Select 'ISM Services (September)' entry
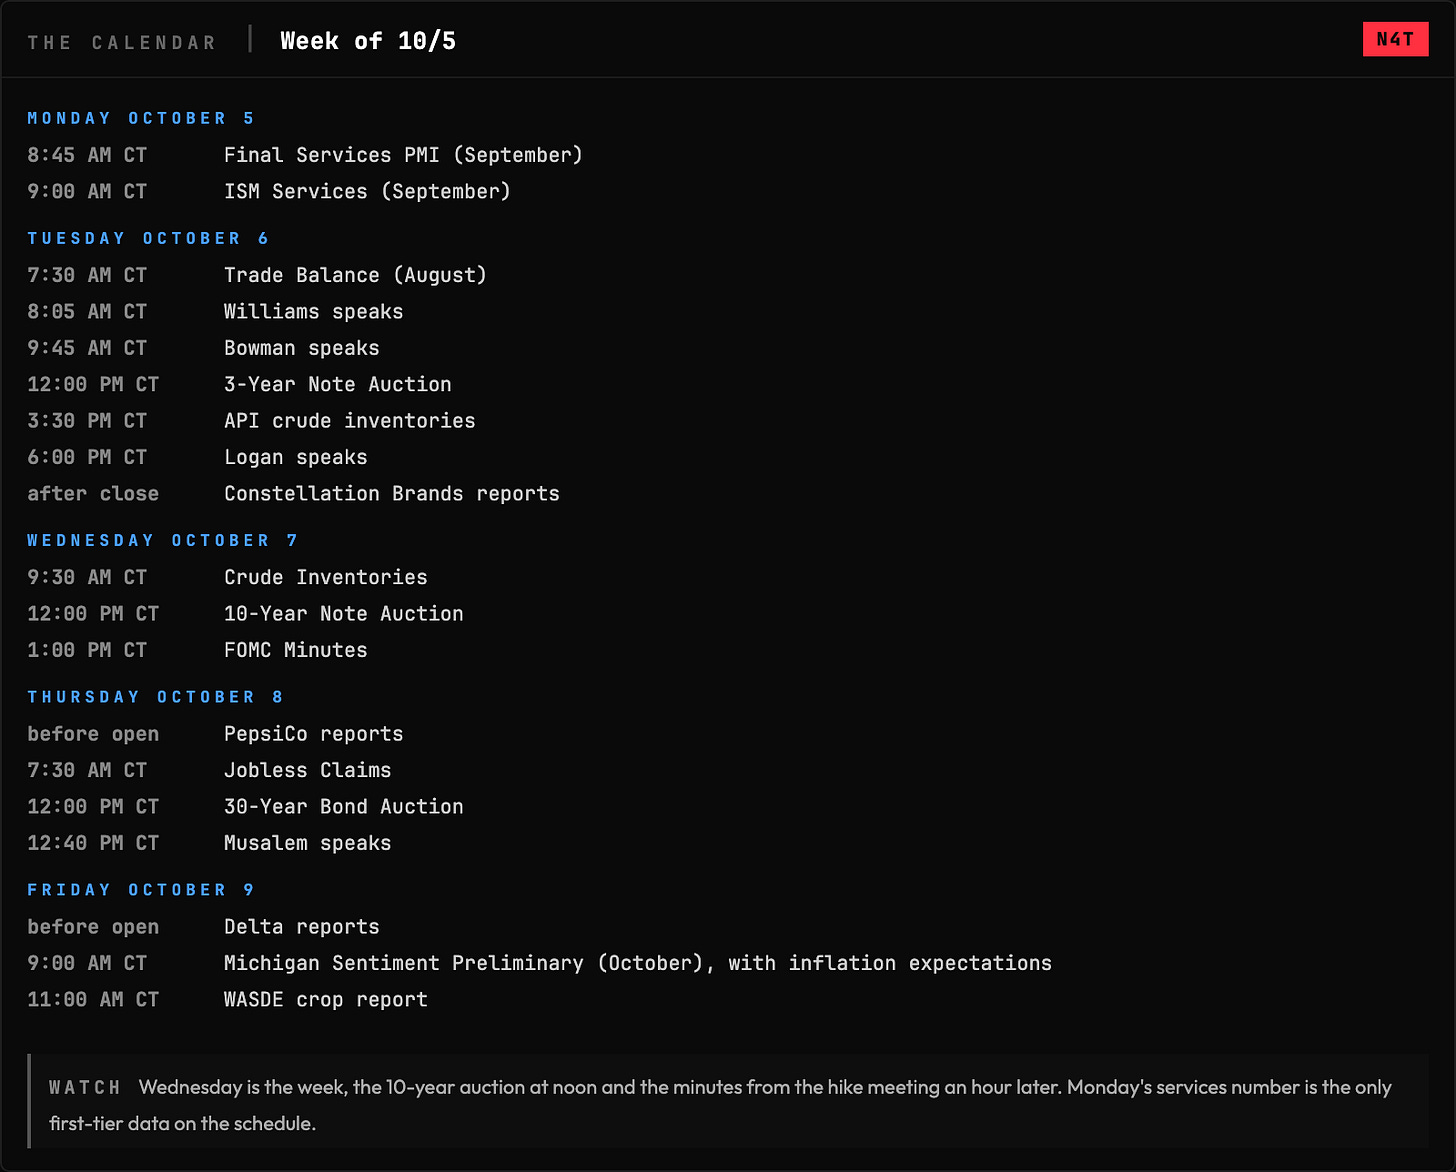 pos(367,191)
